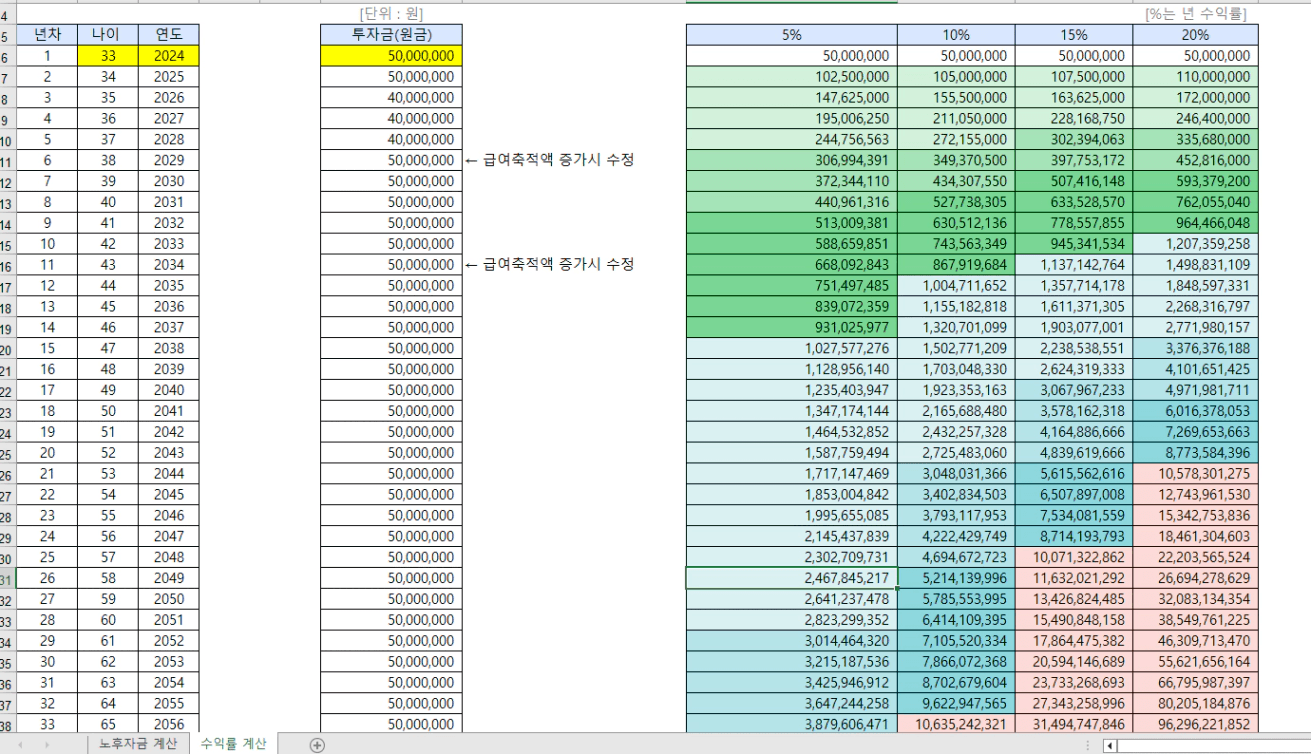Select the 15% column header cell
This screenshot has height=754, width=1311.
[1074, 35]
